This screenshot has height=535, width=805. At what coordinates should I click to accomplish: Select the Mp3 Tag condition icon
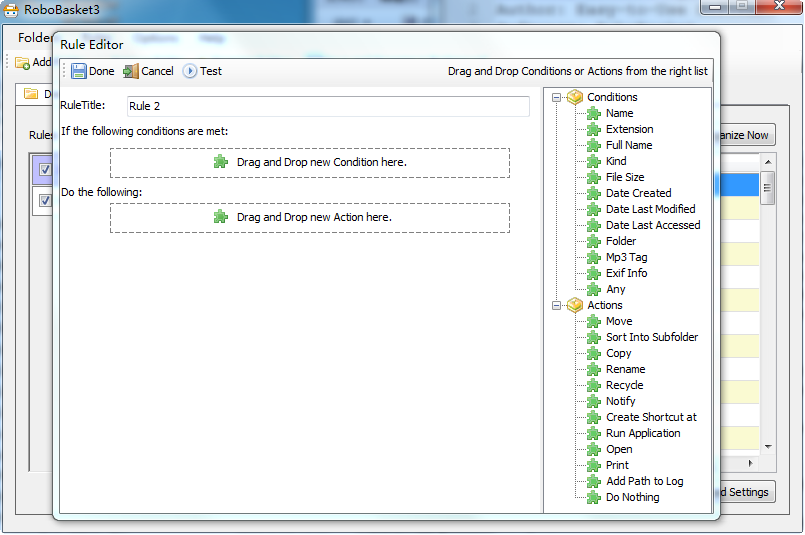click(x=594, y=257)
